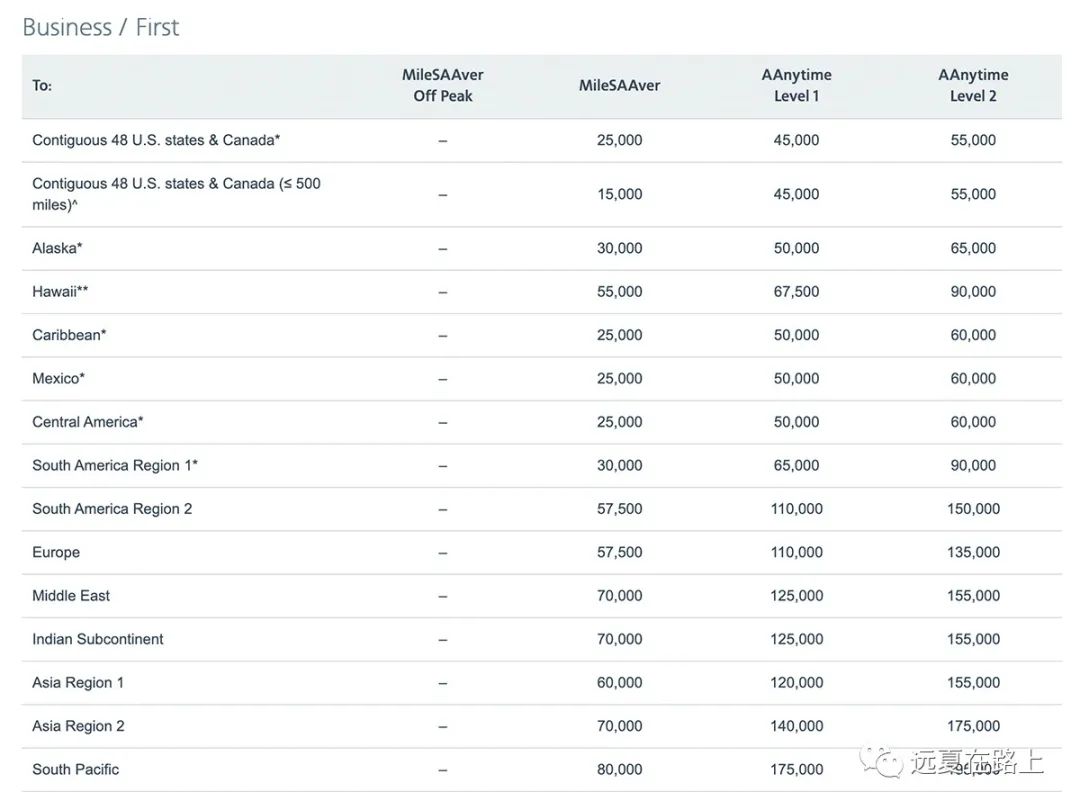Image resolution: width=1080 pixels, height=810 pixels.
Task: Click the 140,000 value for Asia Region 2
Action: click(796, 725)
